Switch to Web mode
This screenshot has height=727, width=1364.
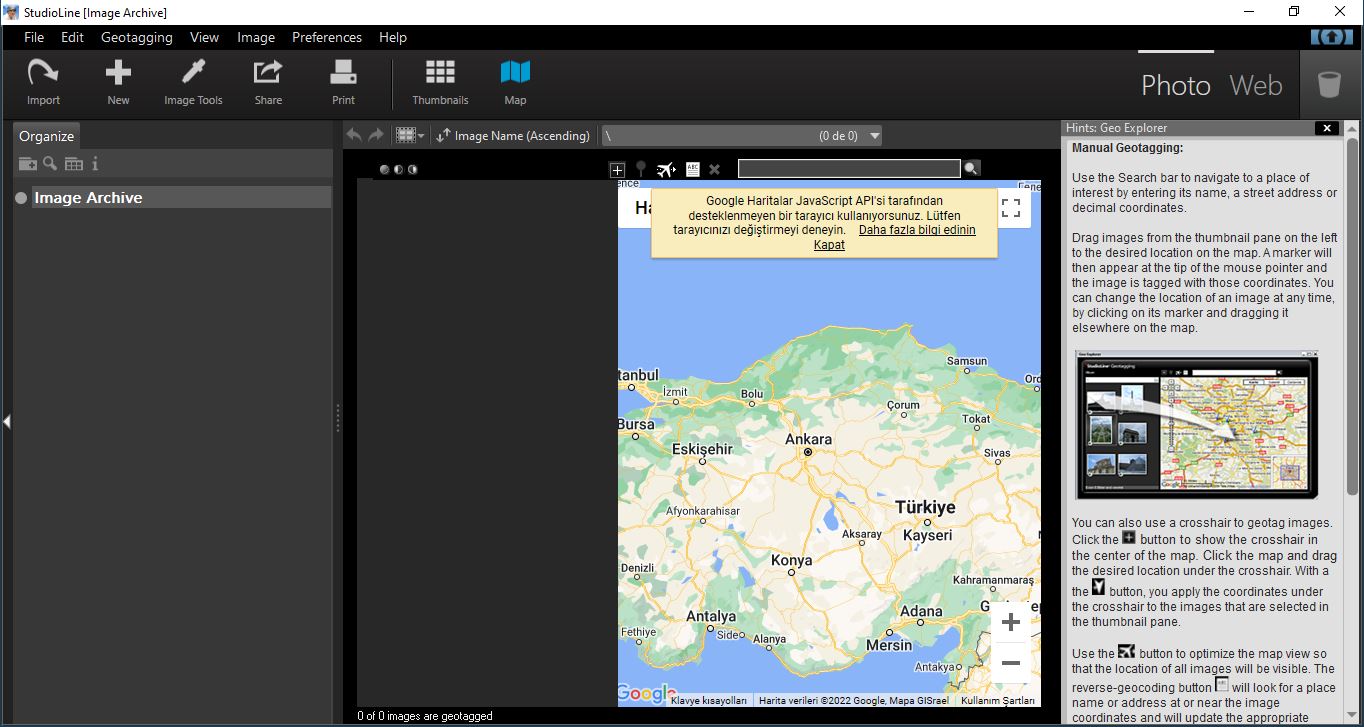tap(1256, 85)
